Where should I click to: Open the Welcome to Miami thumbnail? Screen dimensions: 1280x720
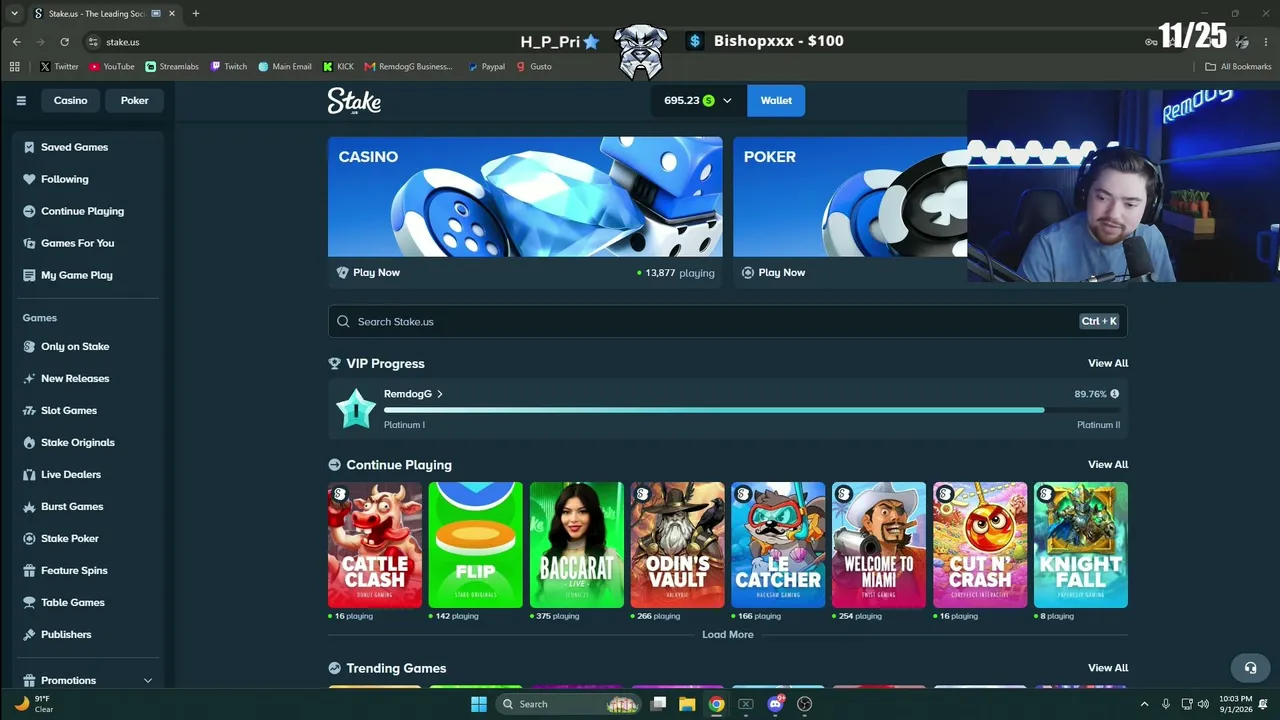pos(879,545)
